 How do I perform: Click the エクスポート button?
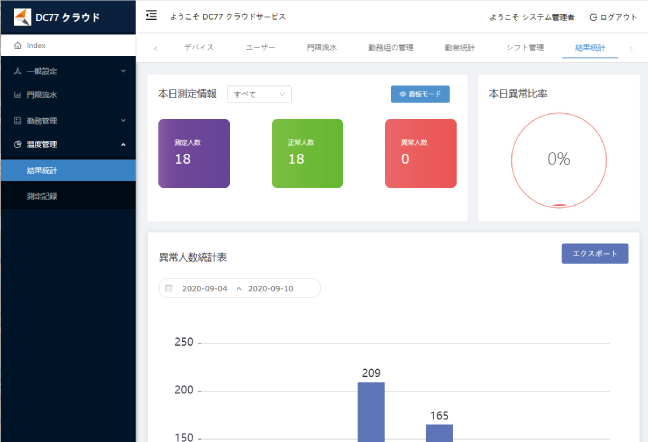pyautogui.click(x=594, y=253)
